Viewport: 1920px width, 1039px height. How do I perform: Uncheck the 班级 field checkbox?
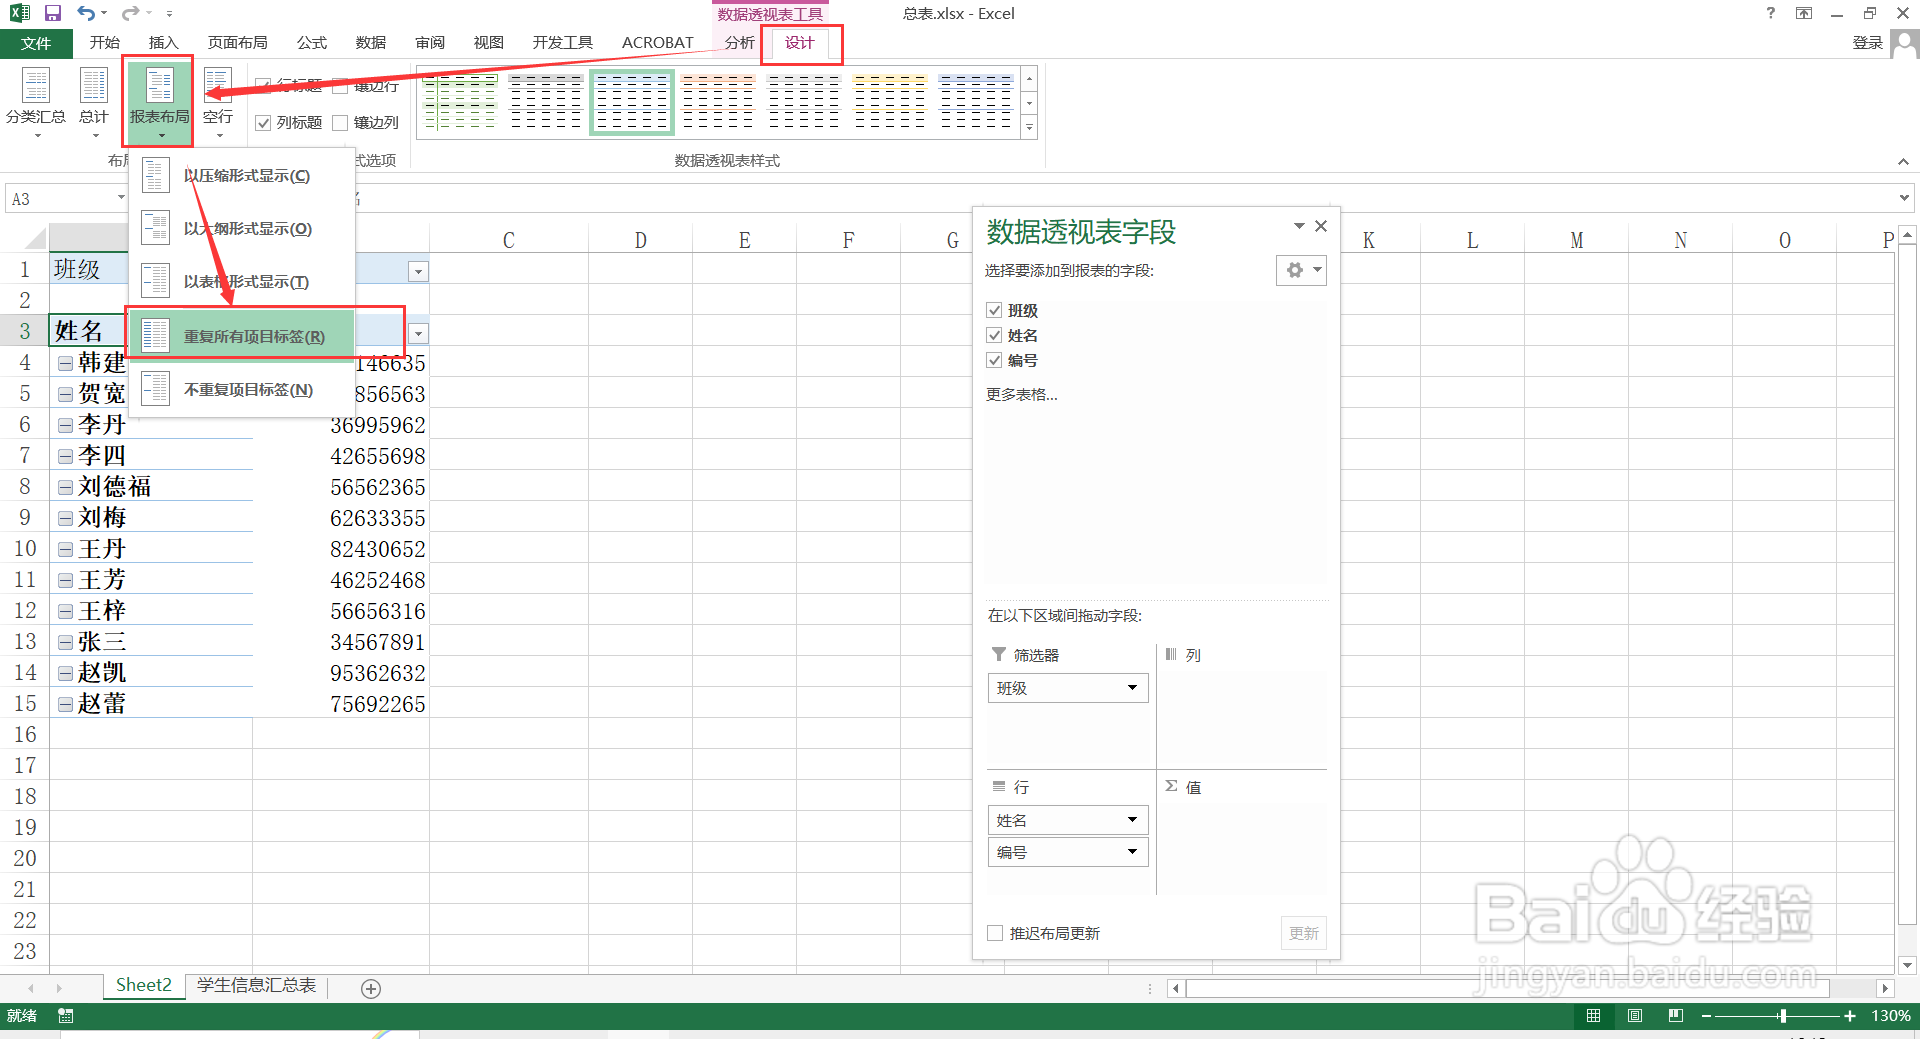point(994,310)
